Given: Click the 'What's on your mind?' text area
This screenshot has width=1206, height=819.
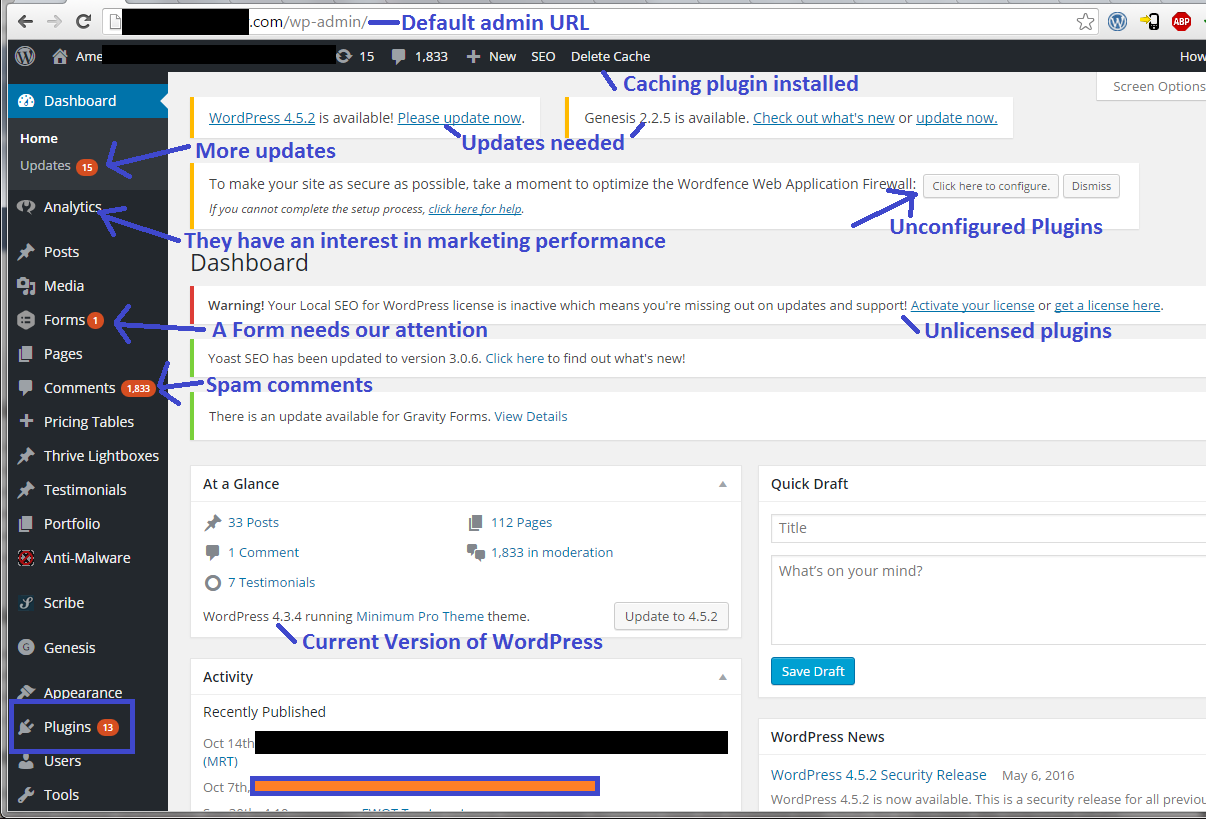Looking at the screenshot, I should click(988, 599).
